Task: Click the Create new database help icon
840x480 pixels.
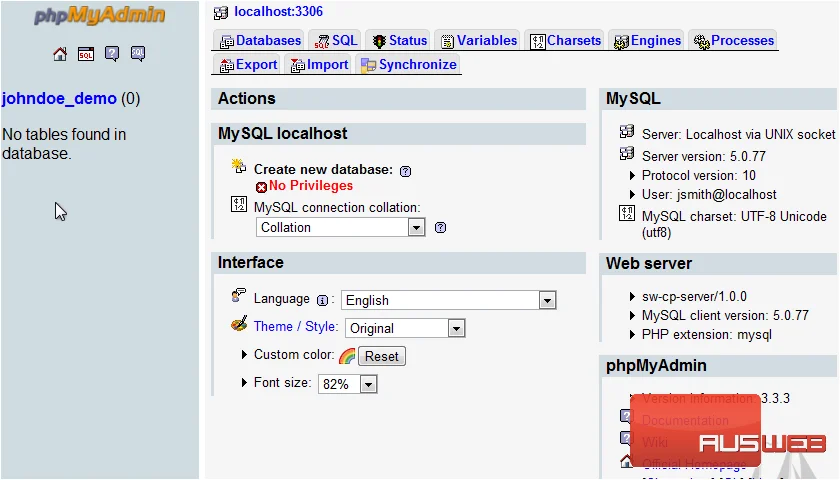Action: coord(406,171)
